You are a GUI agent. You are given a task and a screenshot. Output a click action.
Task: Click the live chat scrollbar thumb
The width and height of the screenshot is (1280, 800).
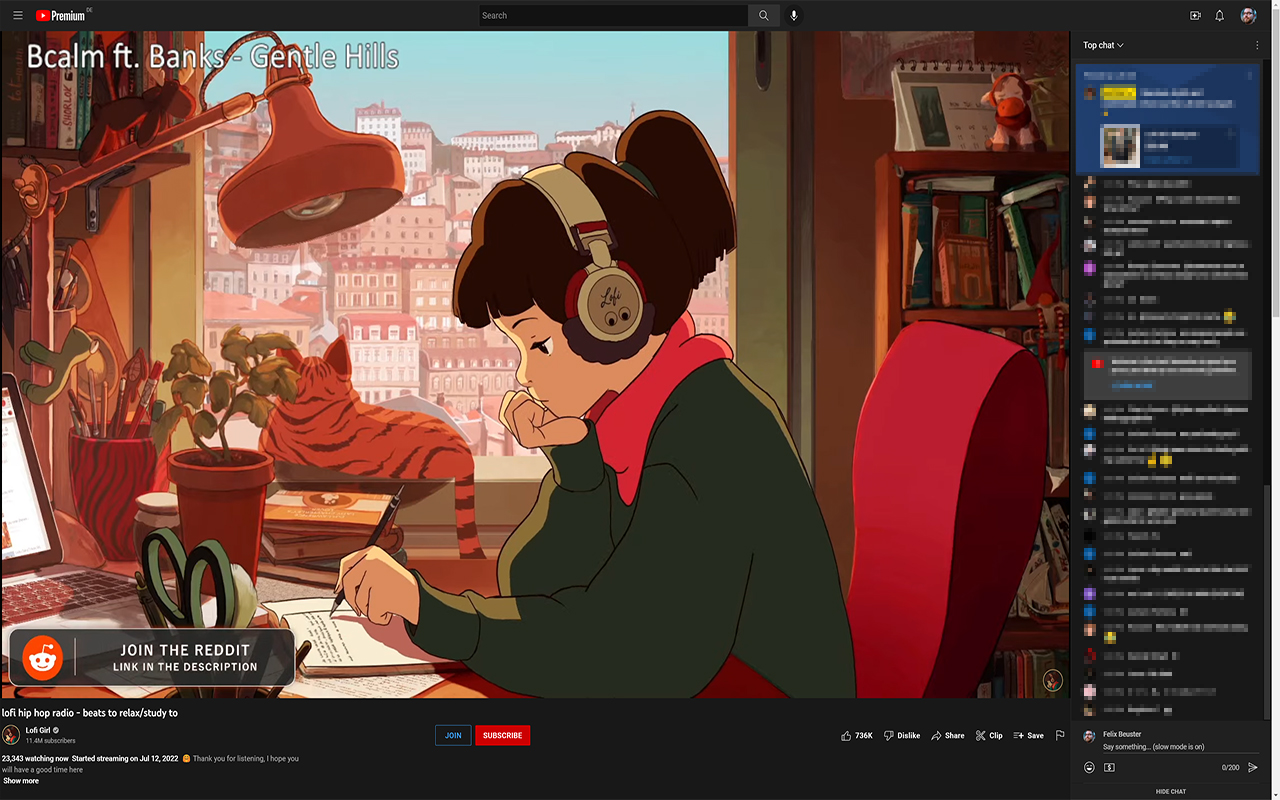[x=1266, y=600]
